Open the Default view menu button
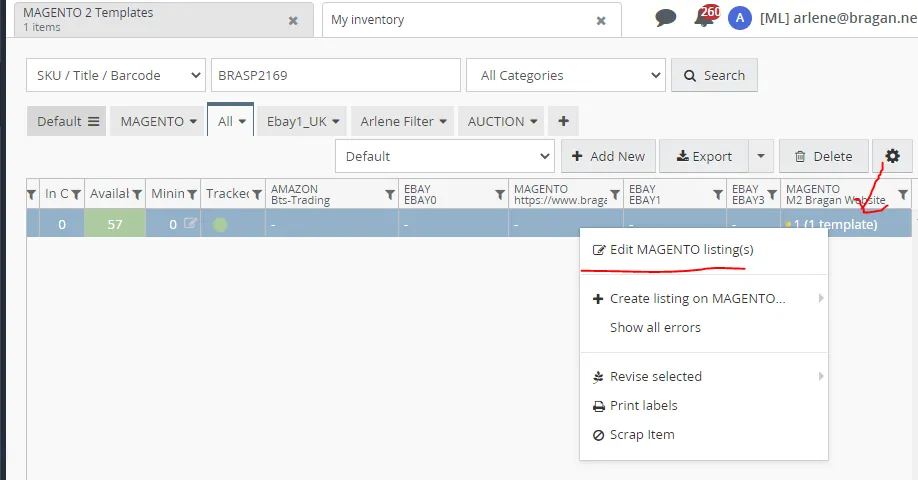The width and height of the screenshot is (918, 480). [x=66, y=121]
